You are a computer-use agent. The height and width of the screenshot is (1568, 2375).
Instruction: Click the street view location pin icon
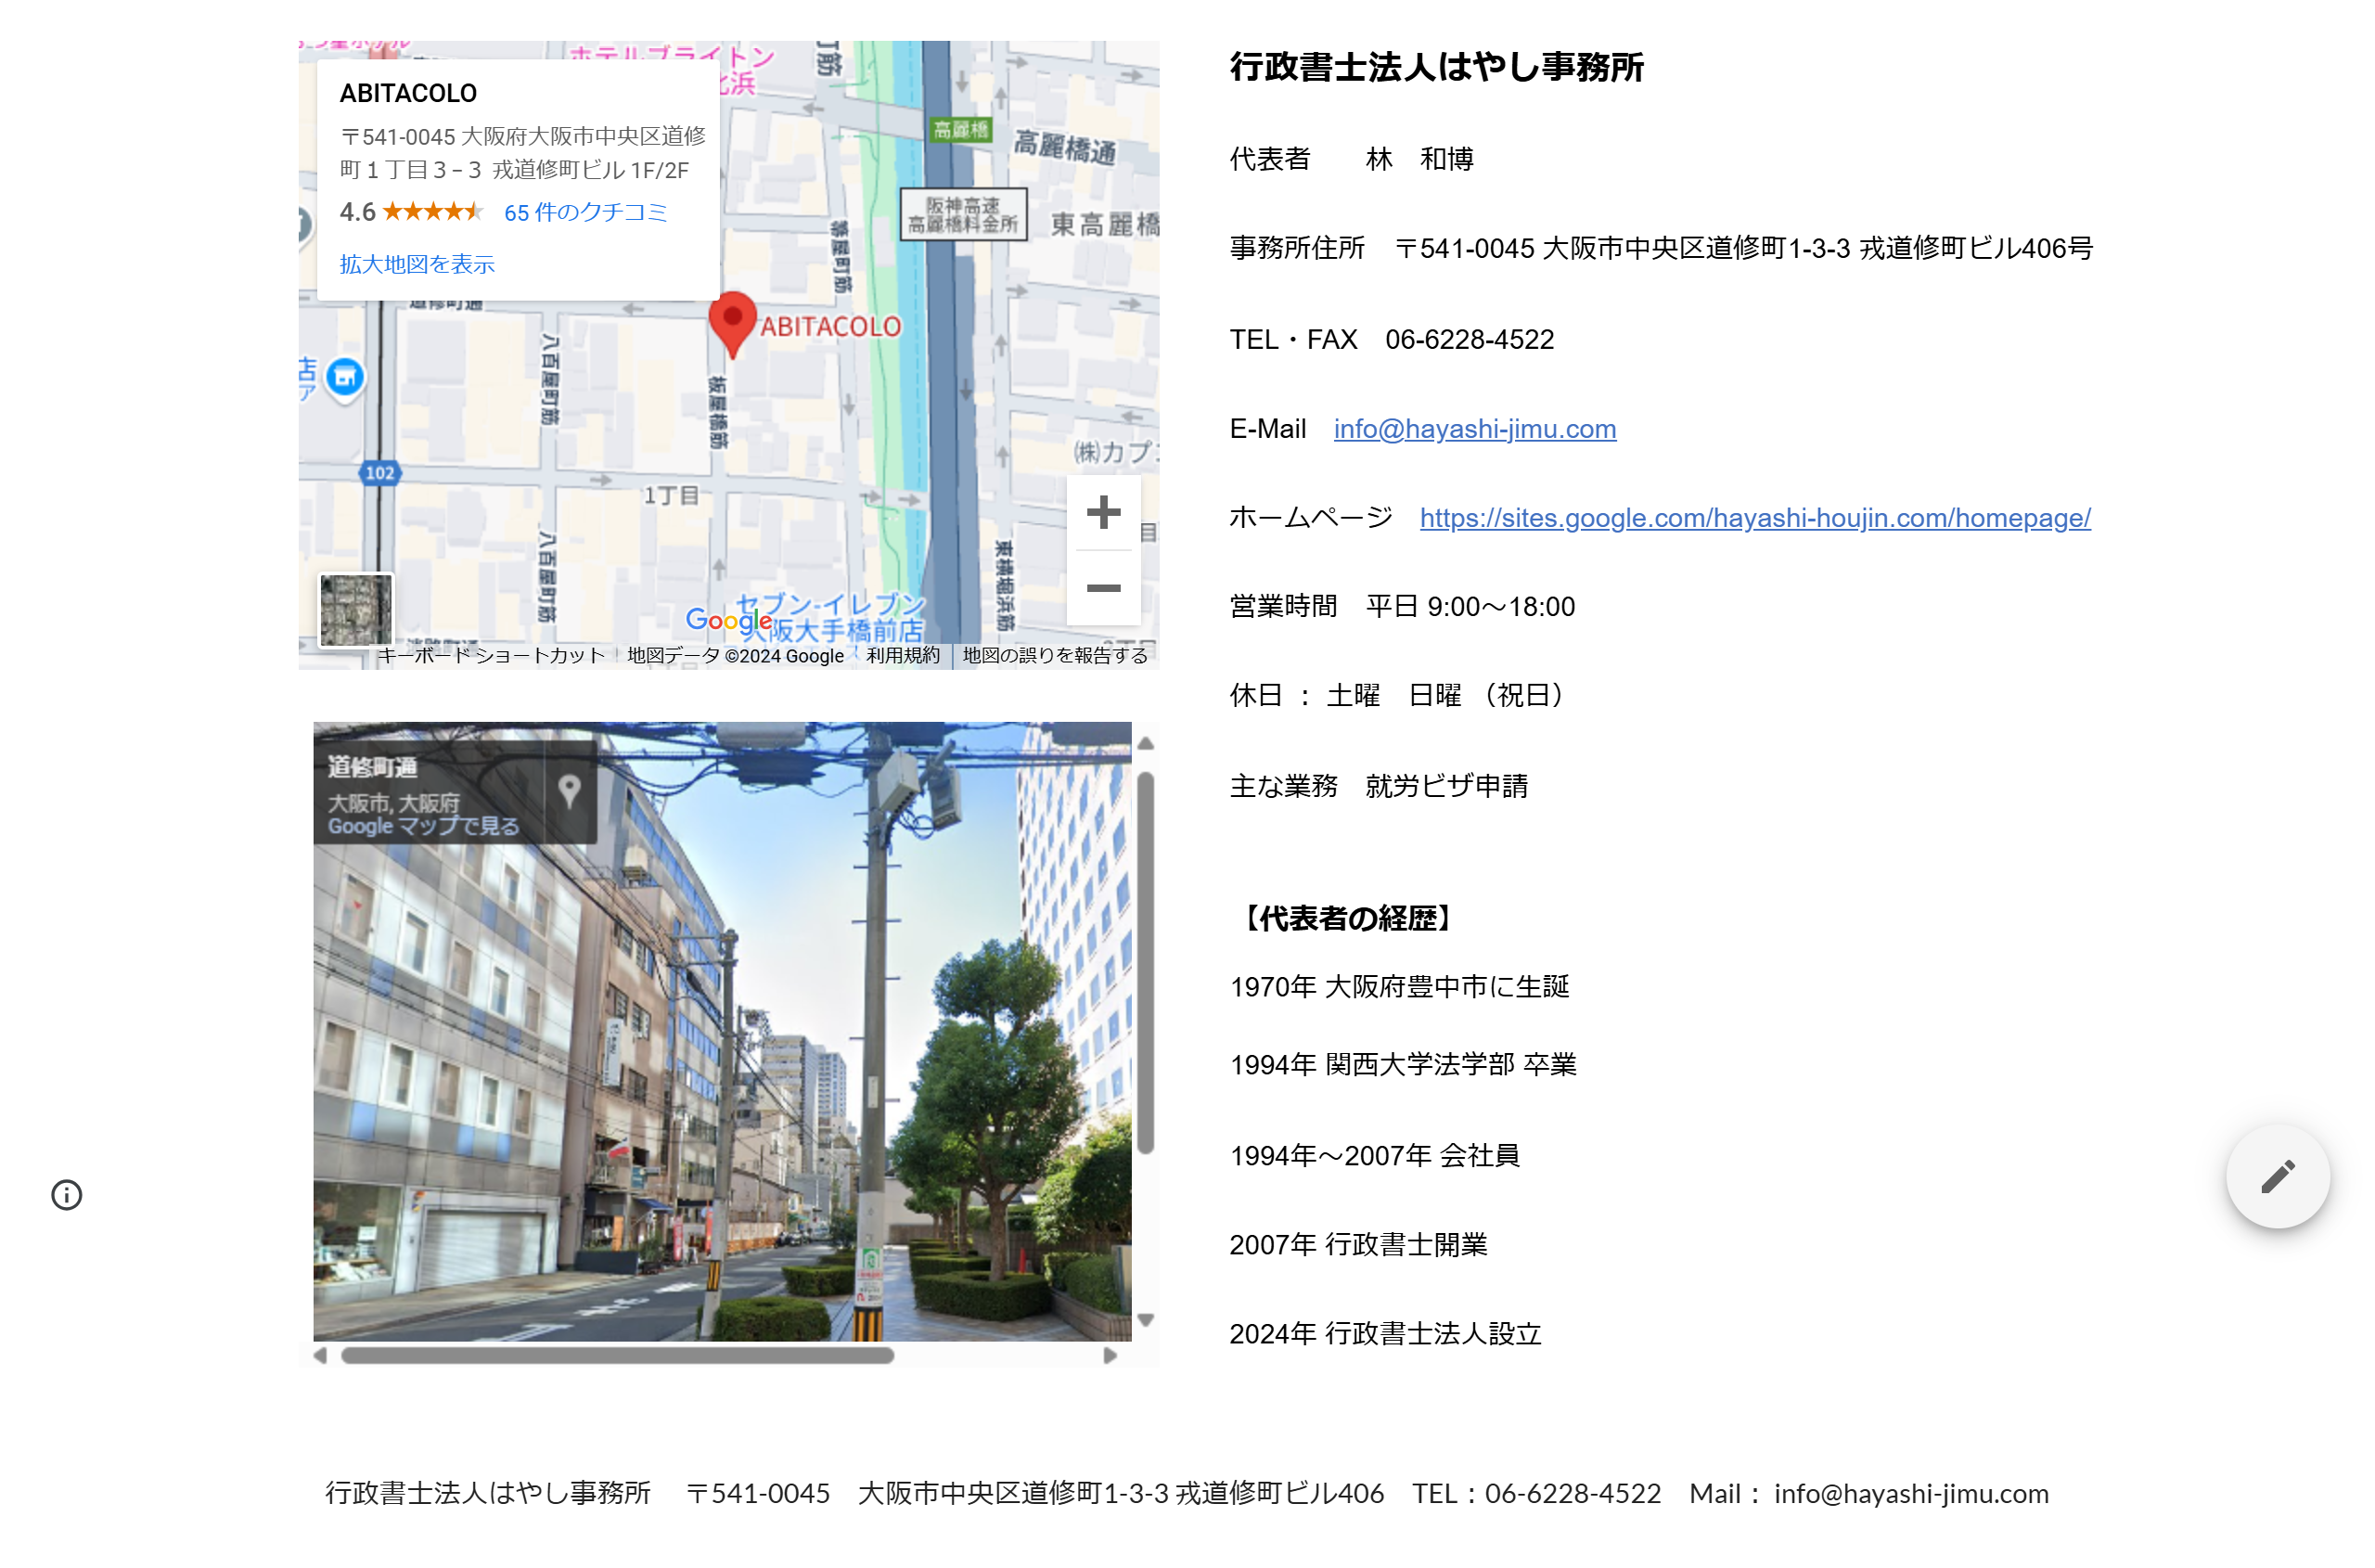coord(569,791)
